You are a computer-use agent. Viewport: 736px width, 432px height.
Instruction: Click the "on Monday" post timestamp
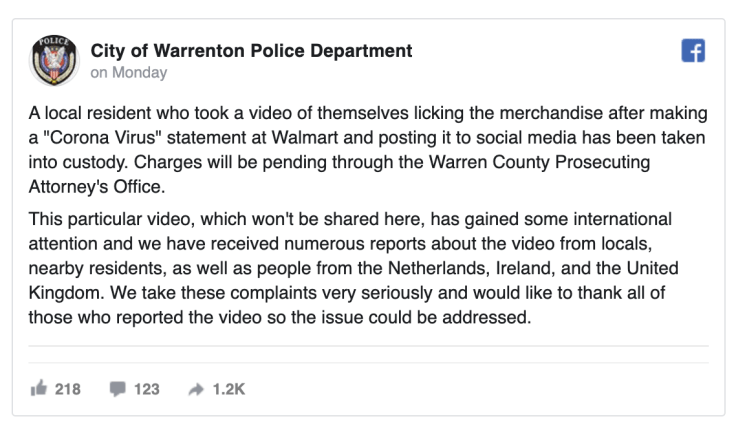(129, 73)
